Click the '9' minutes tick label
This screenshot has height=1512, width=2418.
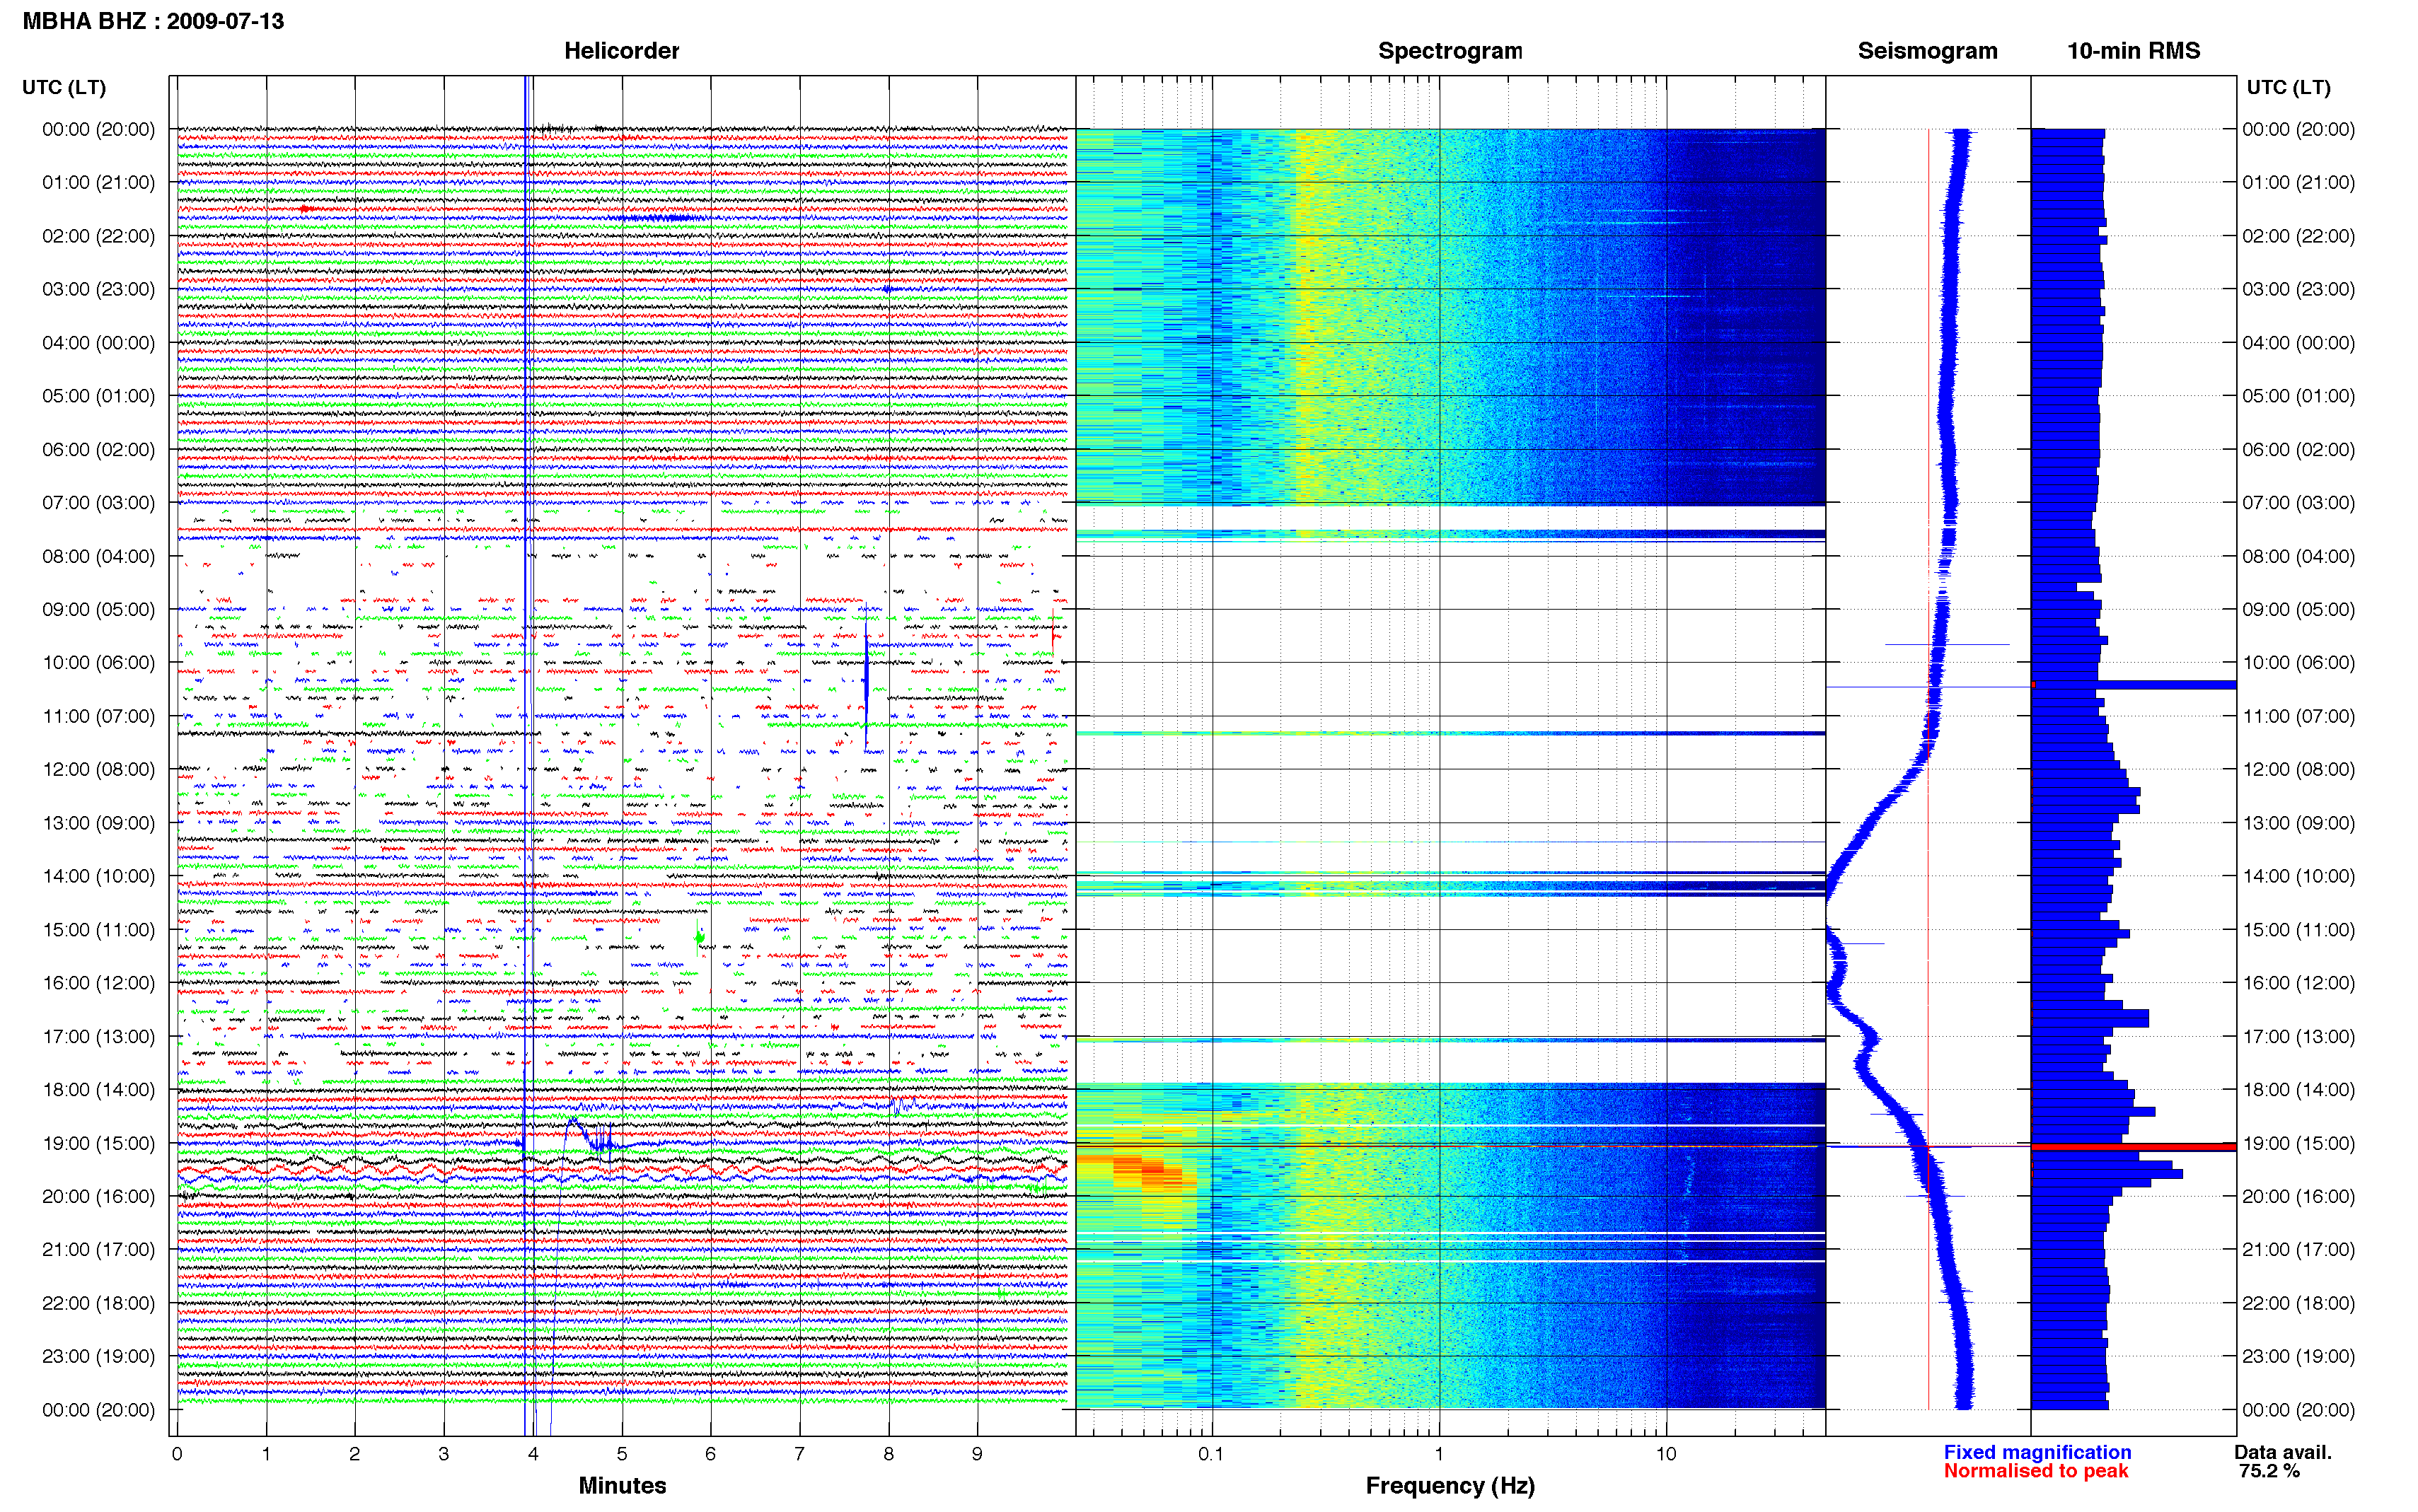click(977, 1454)
